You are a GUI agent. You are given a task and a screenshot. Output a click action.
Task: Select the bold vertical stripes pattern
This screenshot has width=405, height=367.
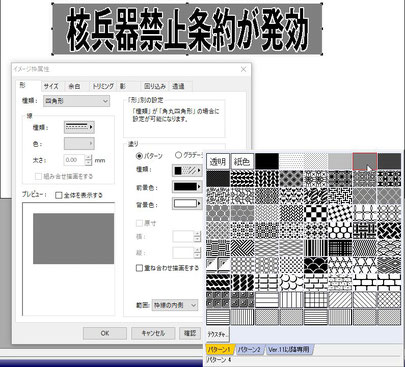pyautogui.click(x=316, y=247)
